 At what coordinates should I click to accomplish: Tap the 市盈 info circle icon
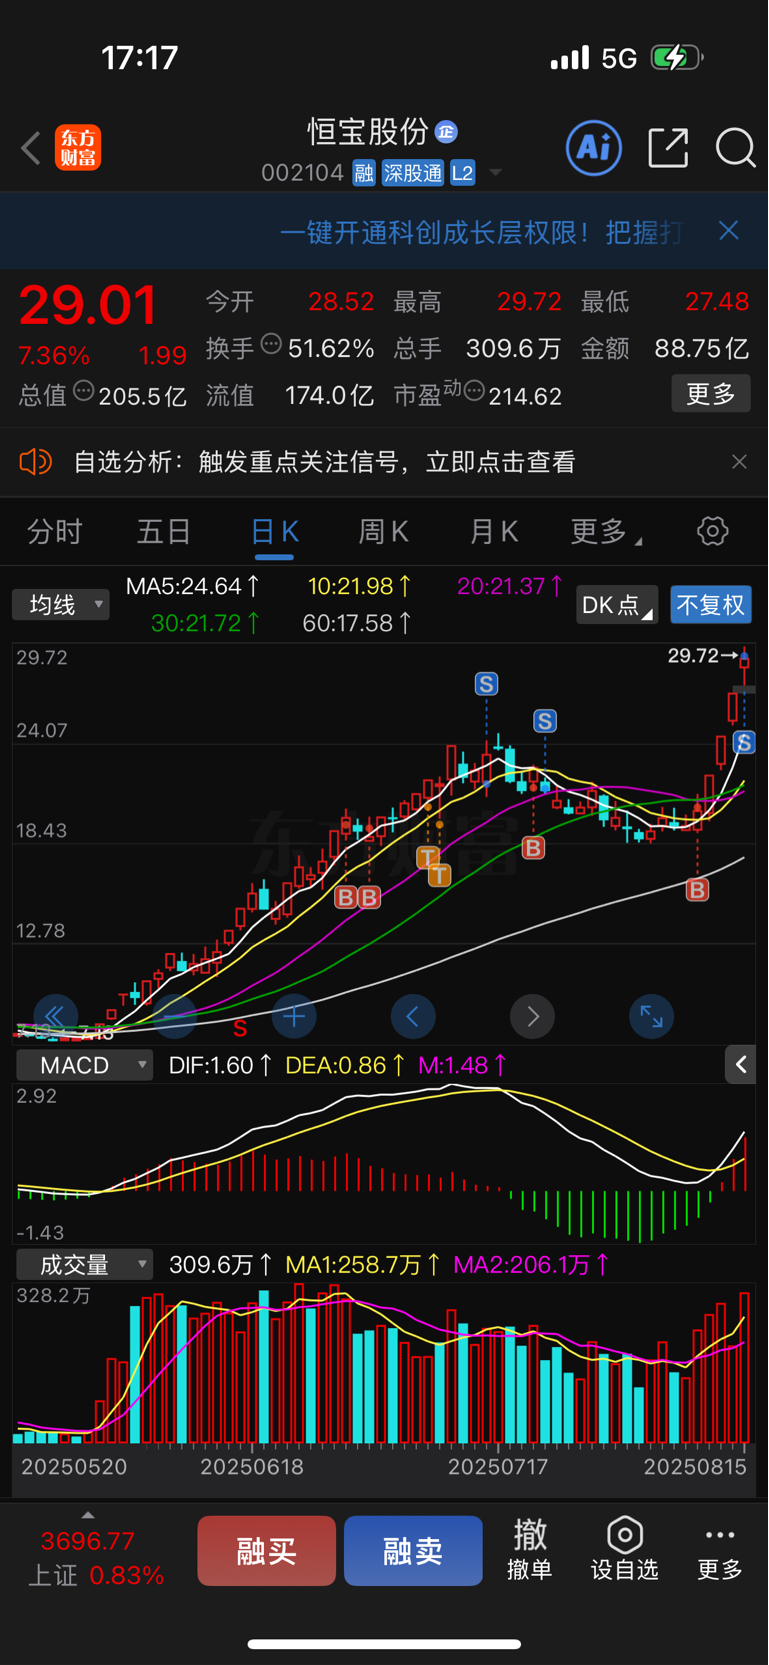[475, 390]
